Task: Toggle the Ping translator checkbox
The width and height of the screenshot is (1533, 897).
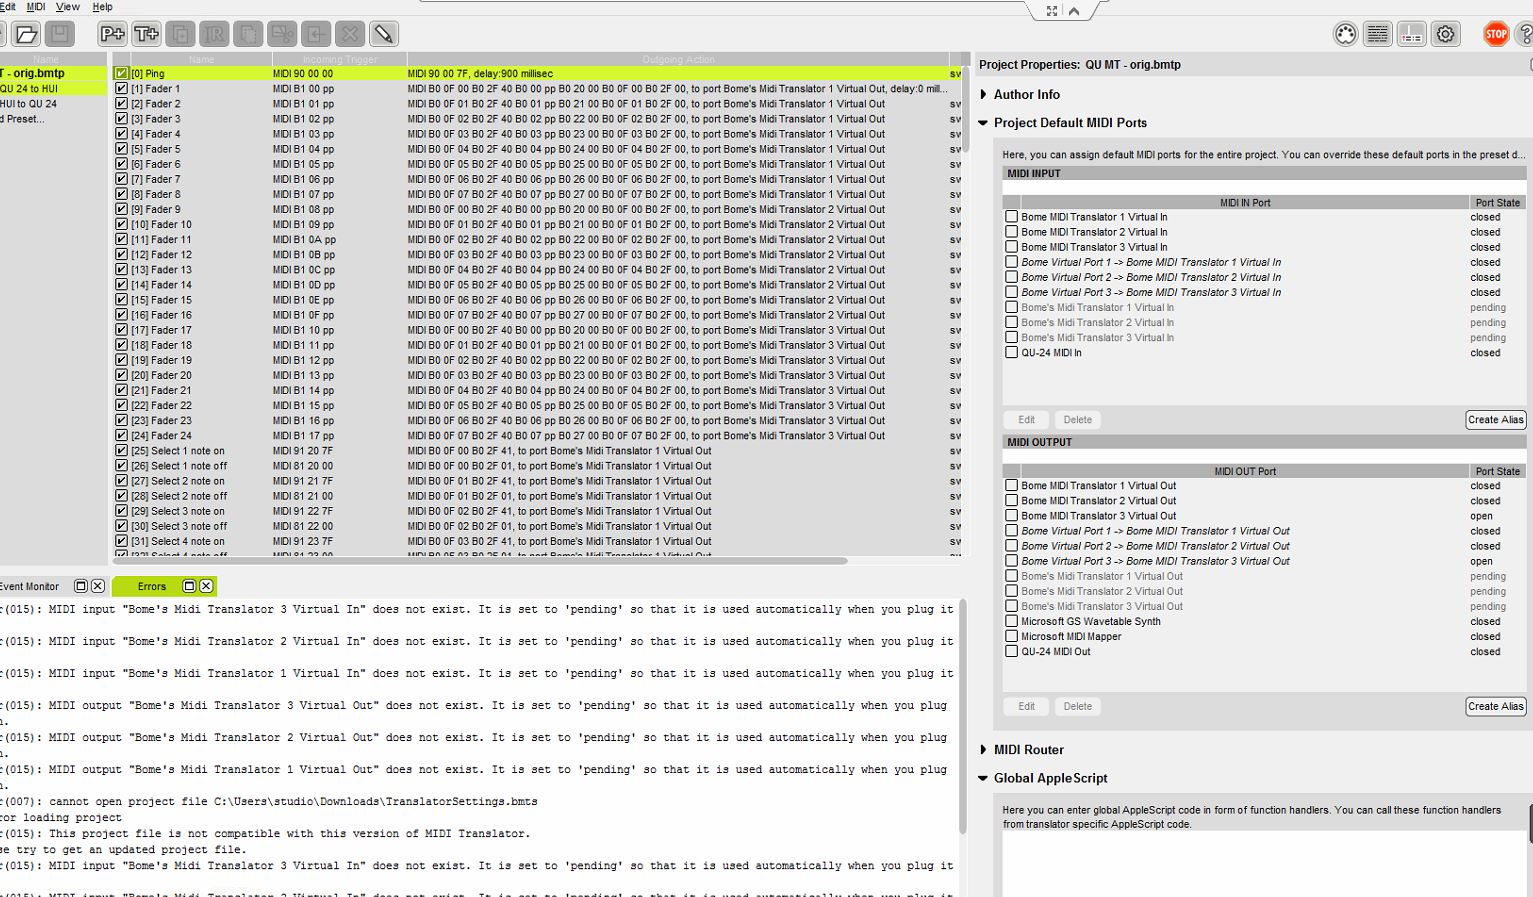Action: [121, 73]
